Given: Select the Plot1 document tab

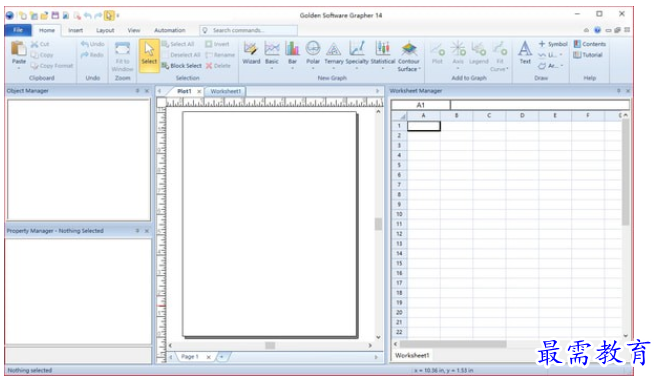Looking at the screenshot, I should pos(184,91).
